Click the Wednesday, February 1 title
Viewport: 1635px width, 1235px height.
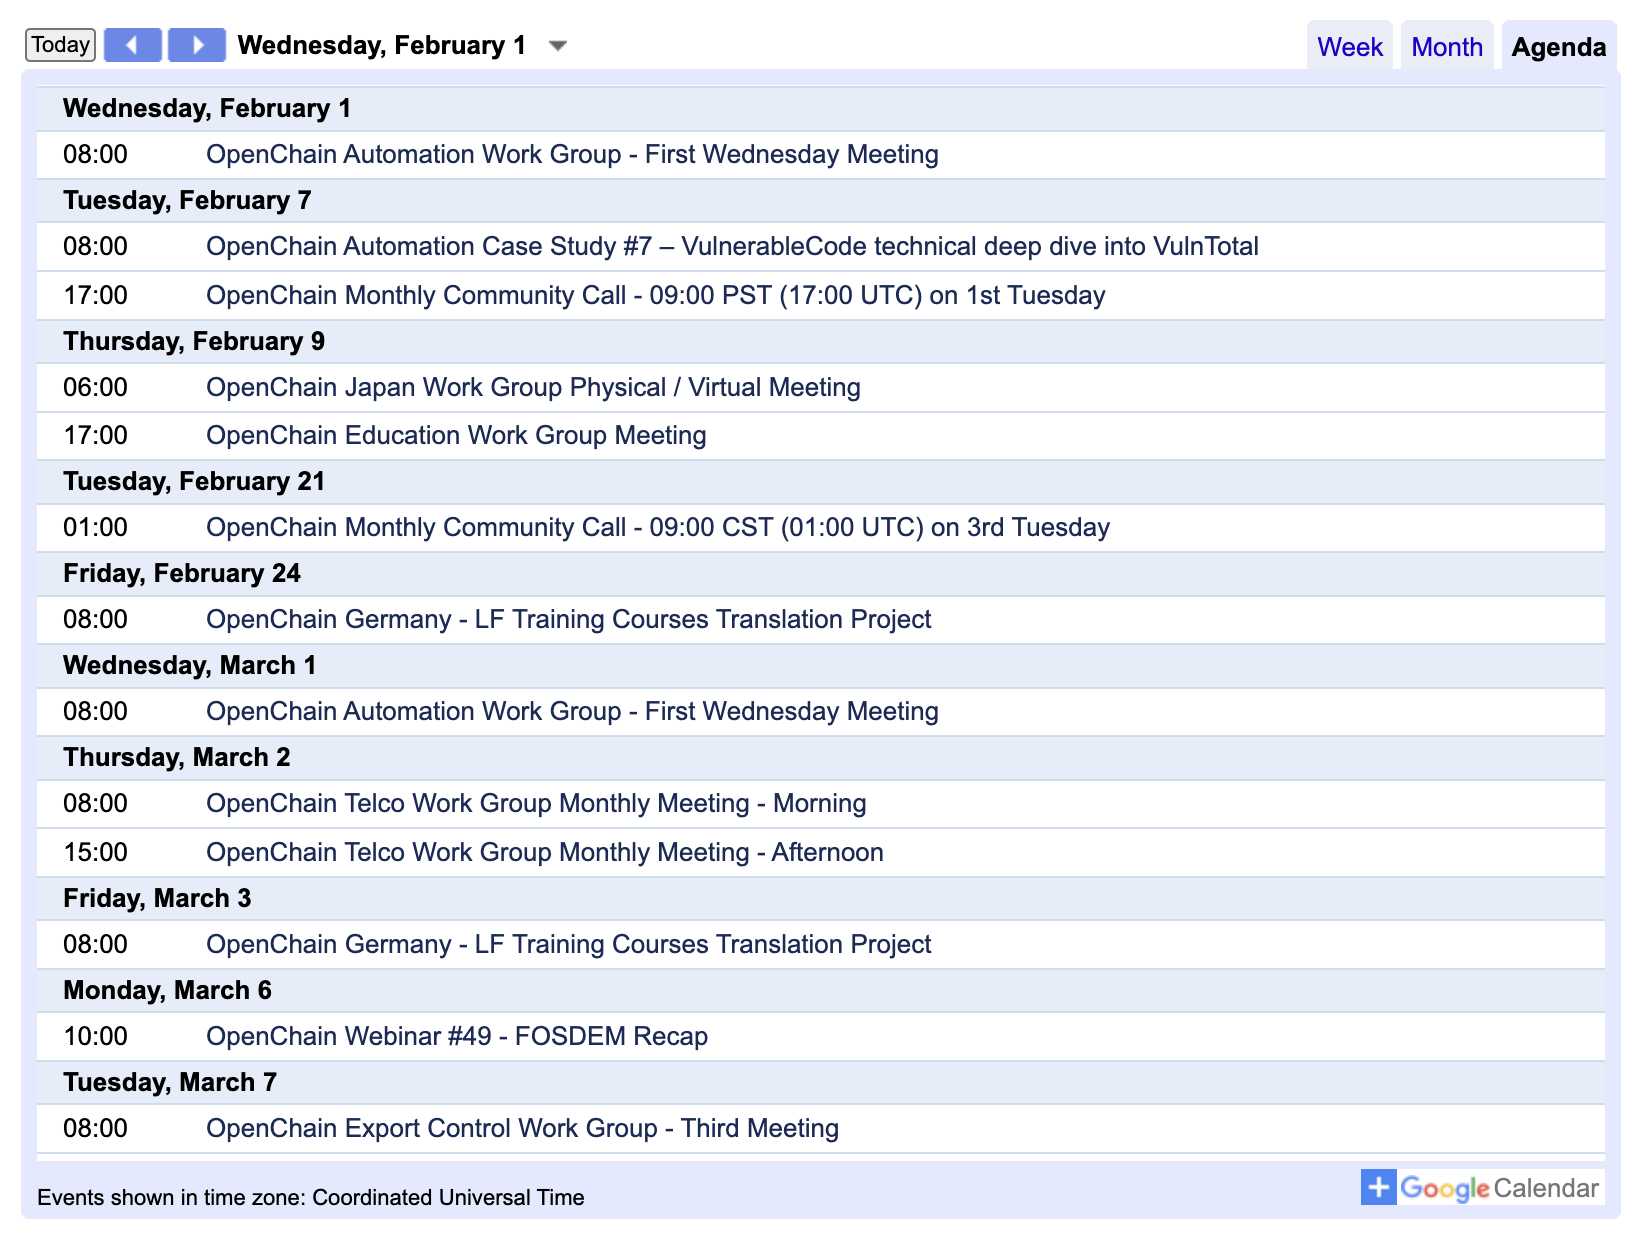[382, 46]
